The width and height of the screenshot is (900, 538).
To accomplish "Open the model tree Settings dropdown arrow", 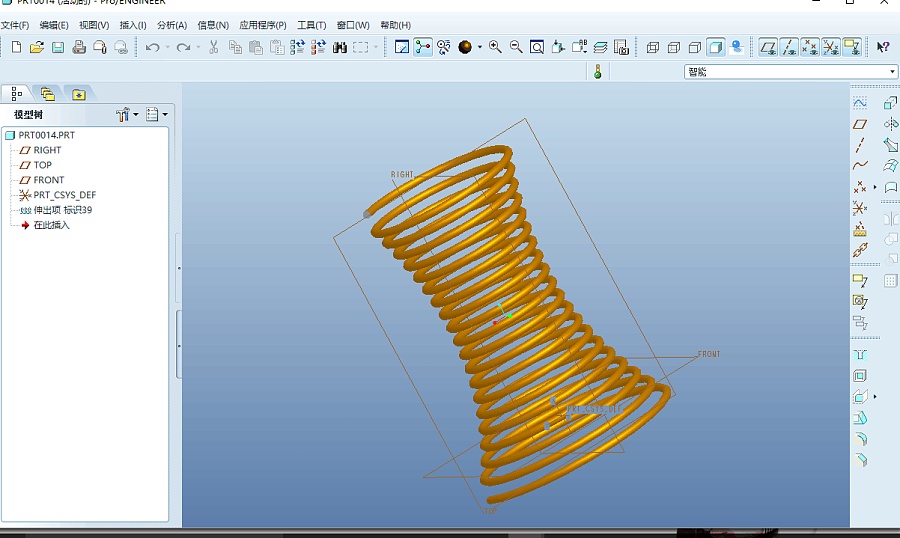I will click(x=165, y=114).
